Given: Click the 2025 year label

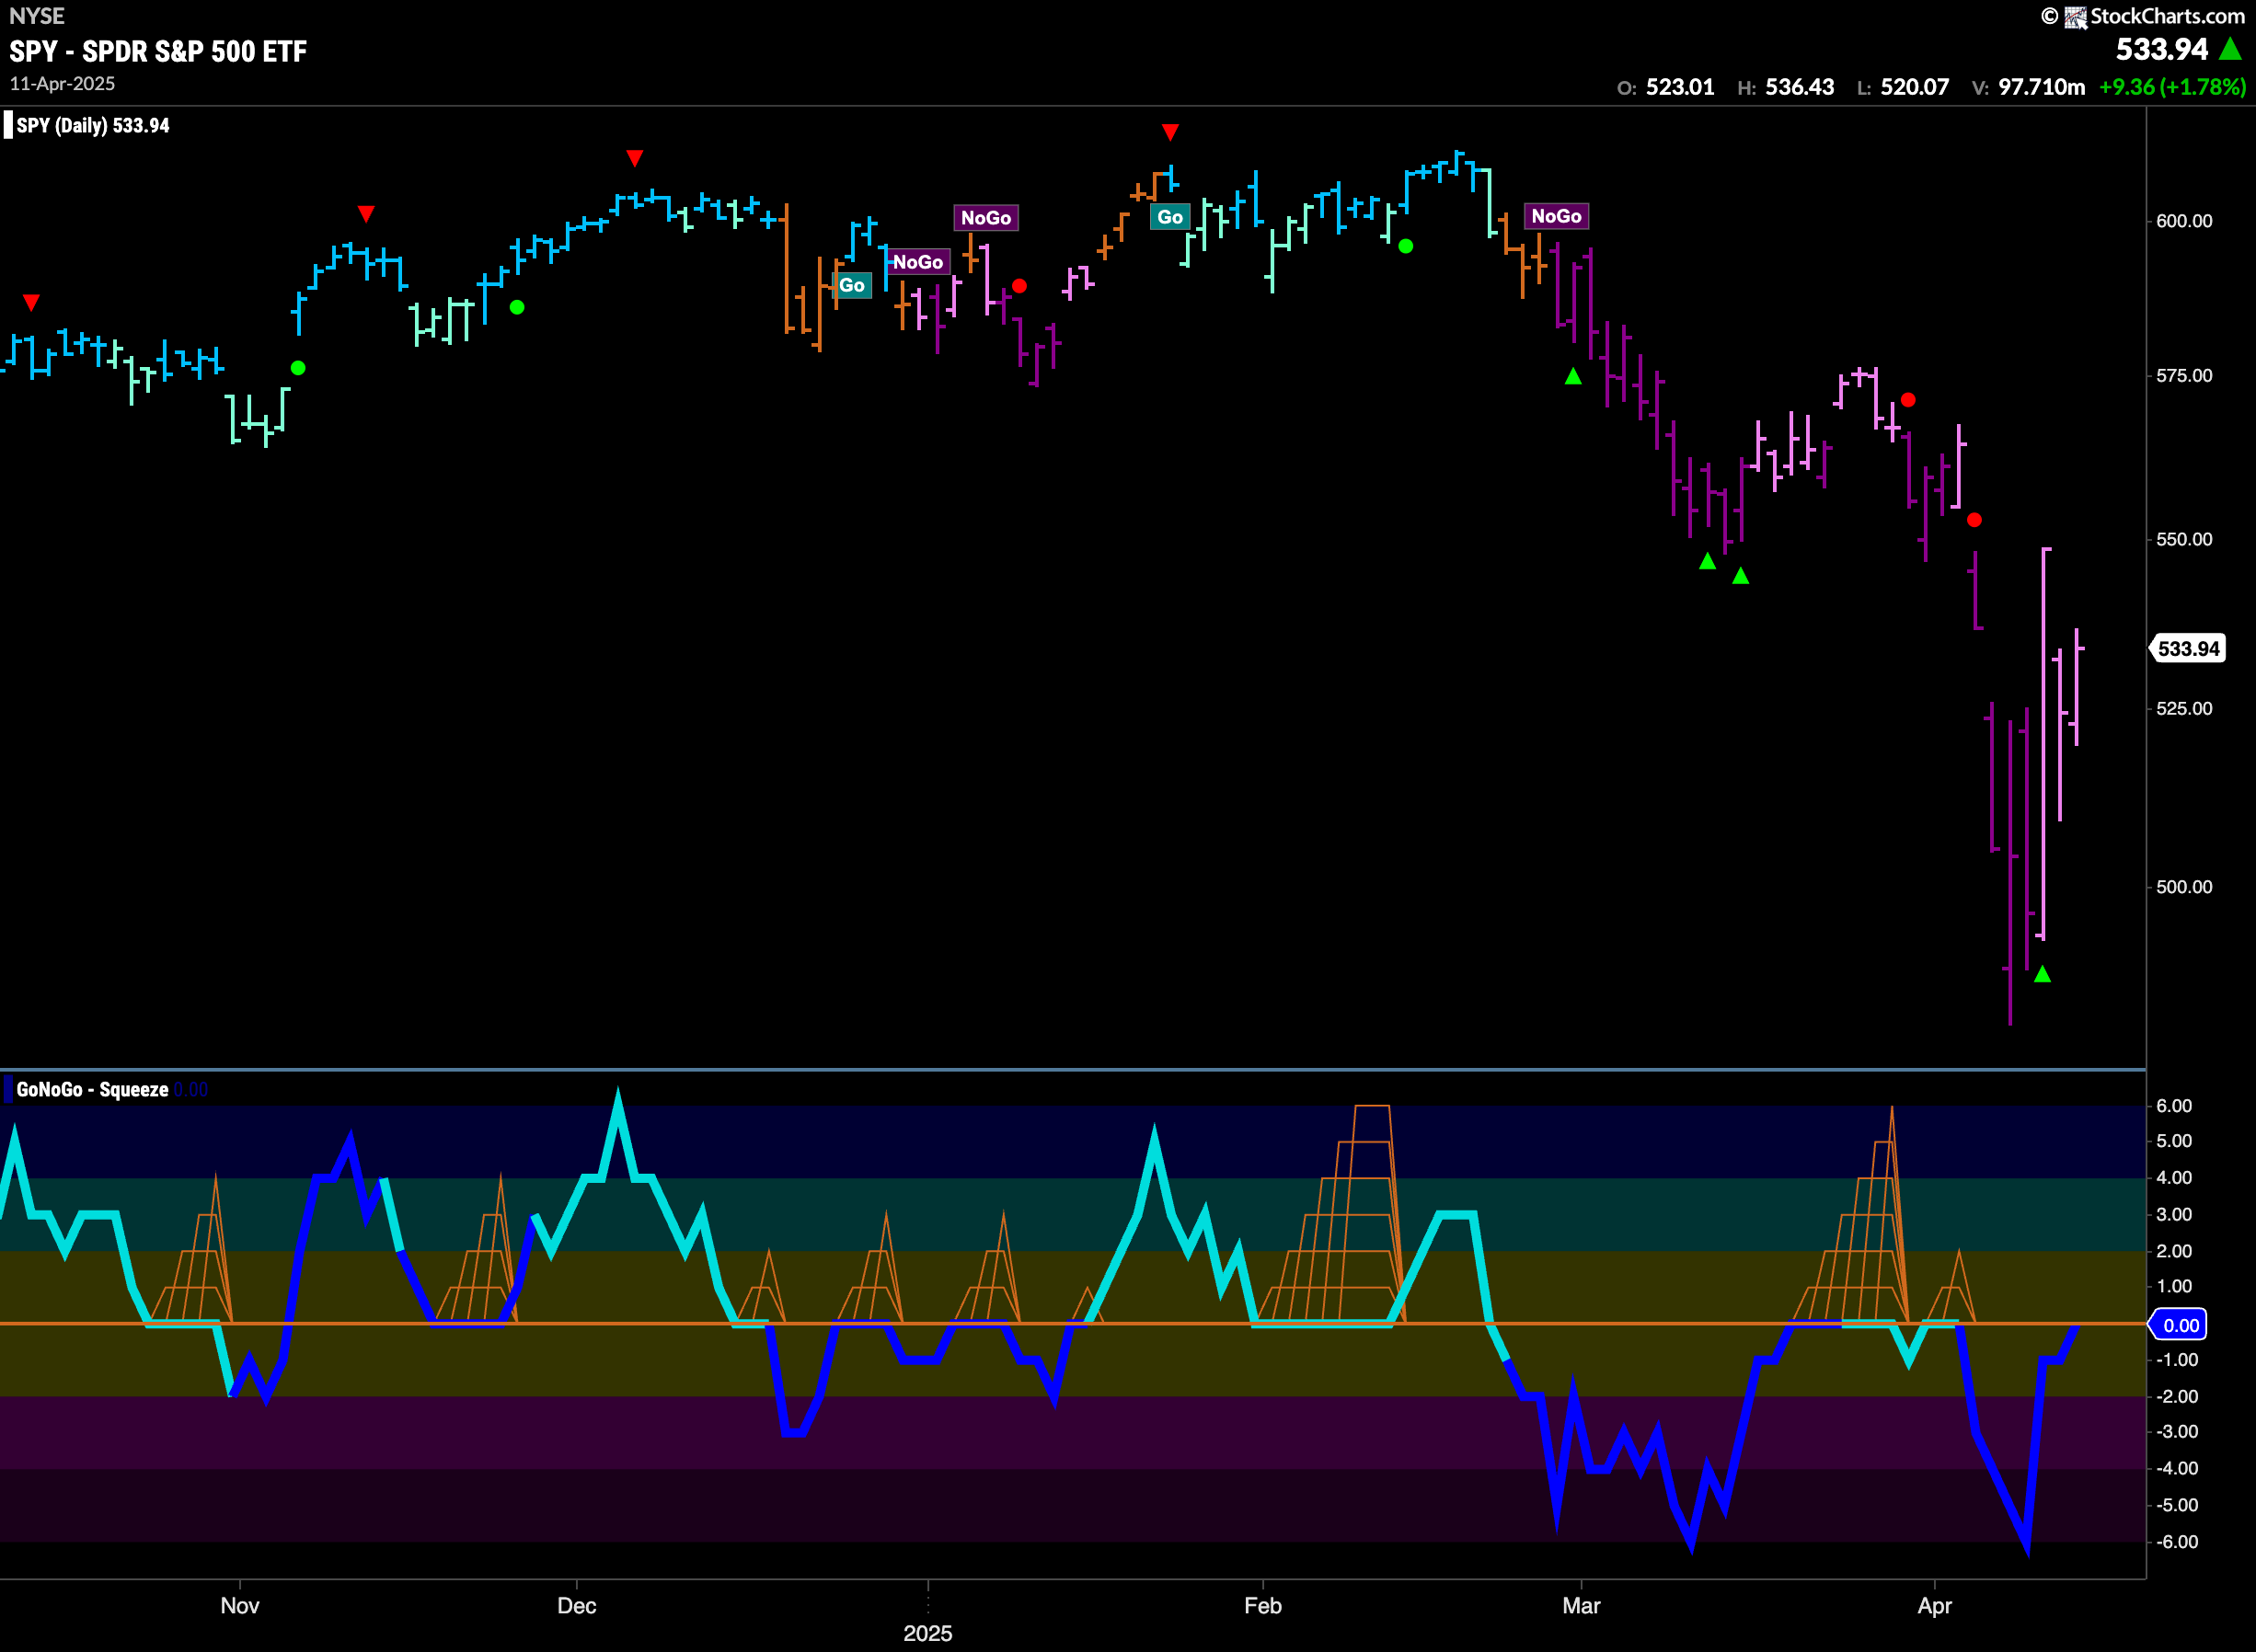Looking at the screenshot, I should pyautogui.click(x=928, y=1633).
